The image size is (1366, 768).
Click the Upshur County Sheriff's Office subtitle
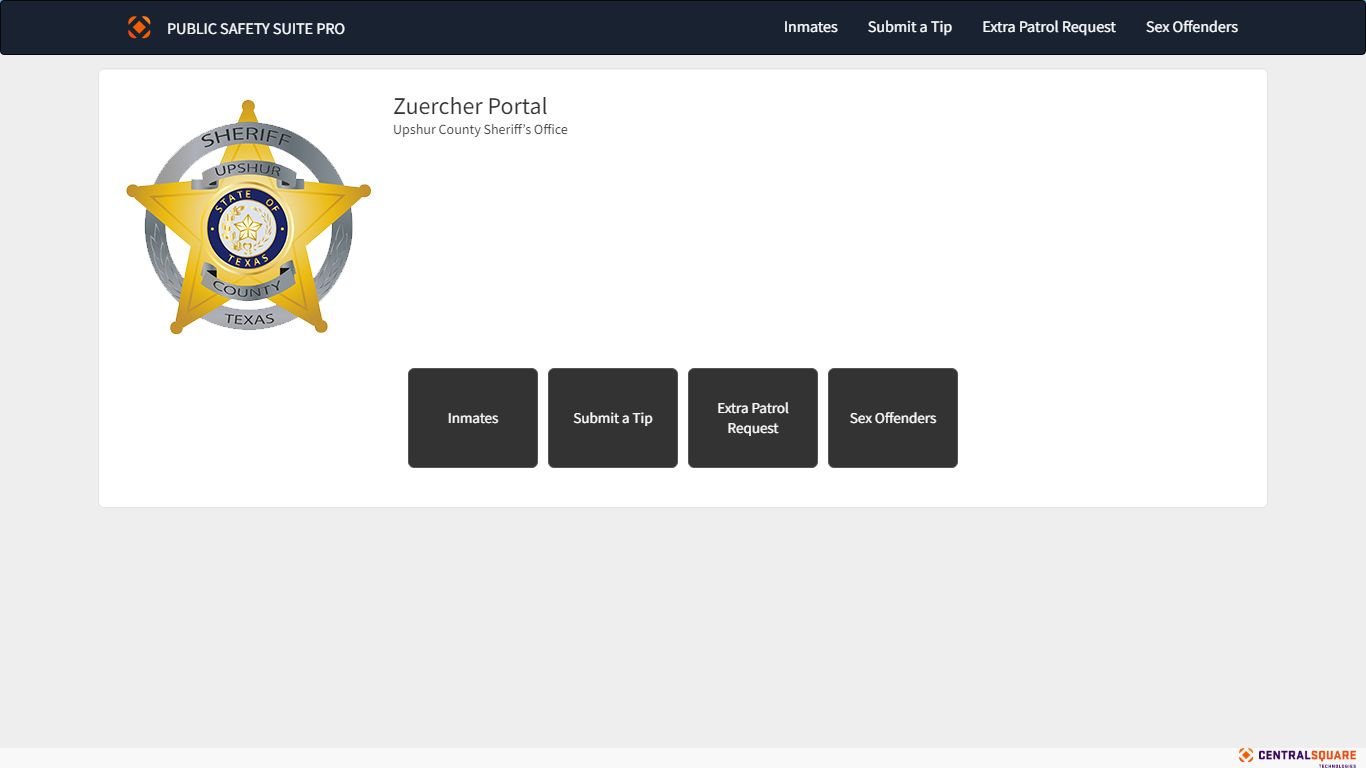point(480,130)
